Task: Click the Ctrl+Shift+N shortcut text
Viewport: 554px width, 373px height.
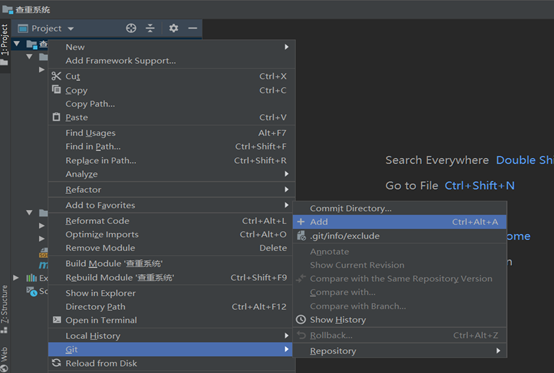Action: tap(479, 185)
